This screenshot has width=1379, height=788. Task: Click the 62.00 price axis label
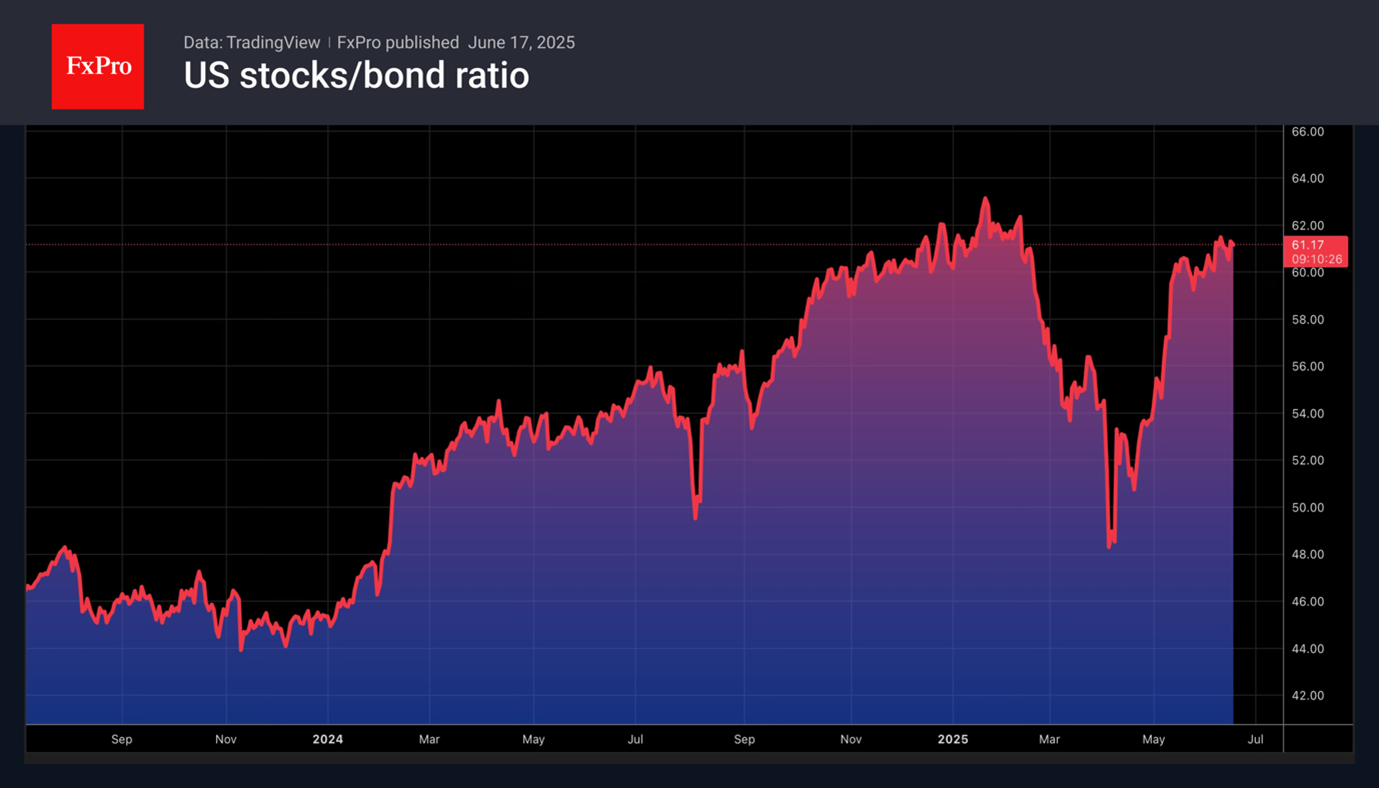(1308, 225)
